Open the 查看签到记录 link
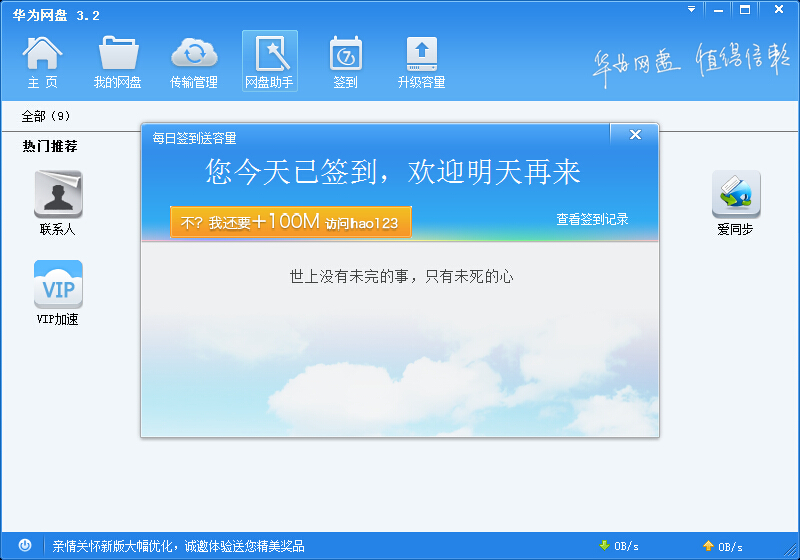The image size is (800, 560). (x=592, y=220)
